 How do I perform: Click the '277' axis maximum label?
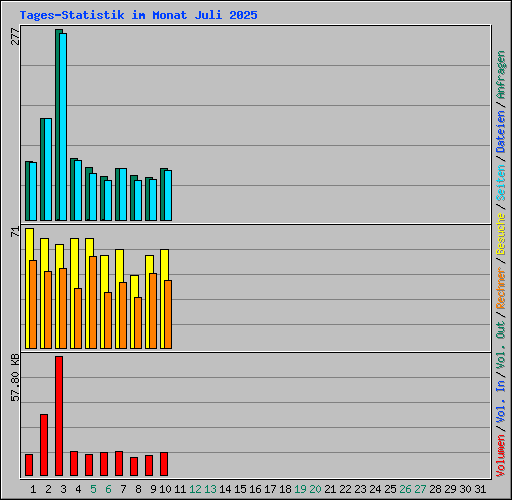(x=15, y=37)
